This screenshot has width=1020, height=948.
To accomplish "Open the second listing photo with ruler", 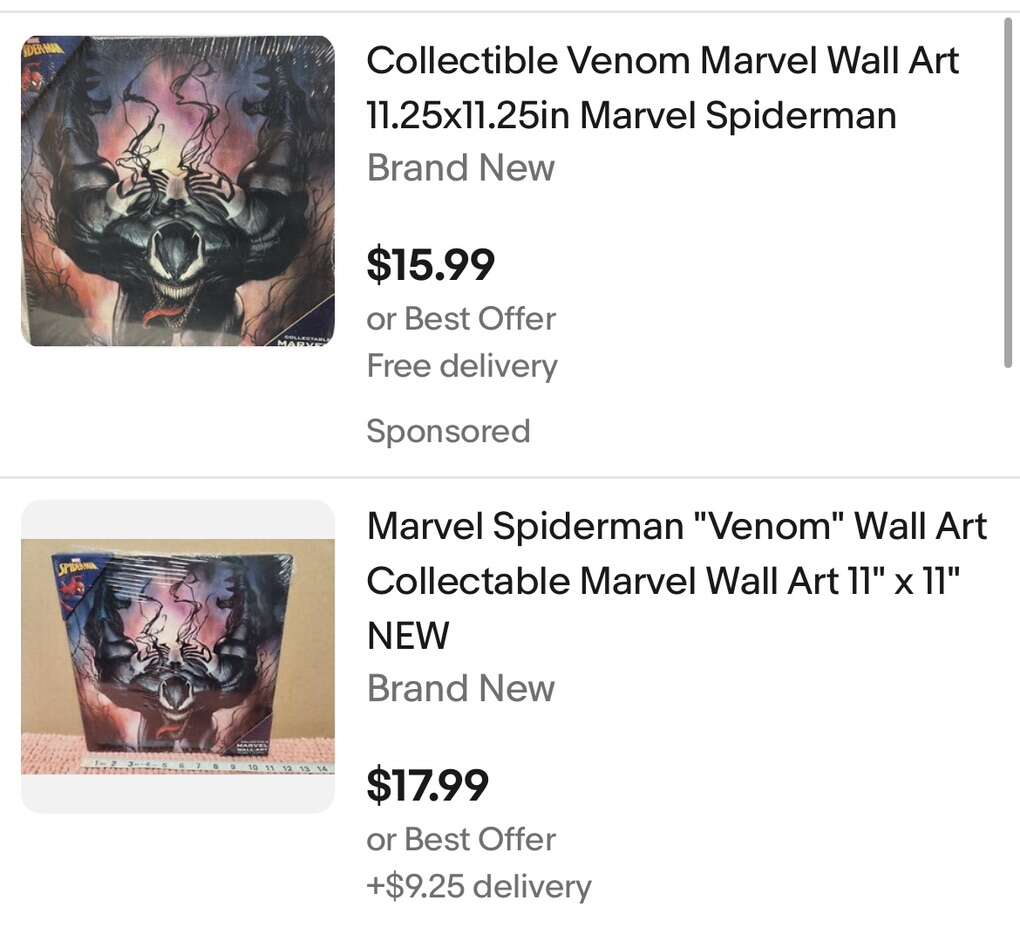I will 178,656.
